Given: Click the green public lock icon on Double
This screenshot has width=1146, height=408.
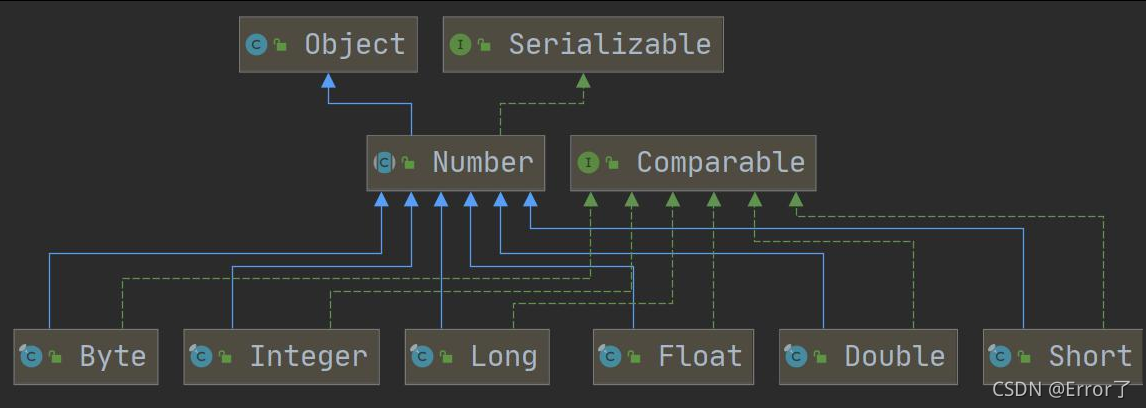Looking at the screenshot, I should (x=821, y=358).
